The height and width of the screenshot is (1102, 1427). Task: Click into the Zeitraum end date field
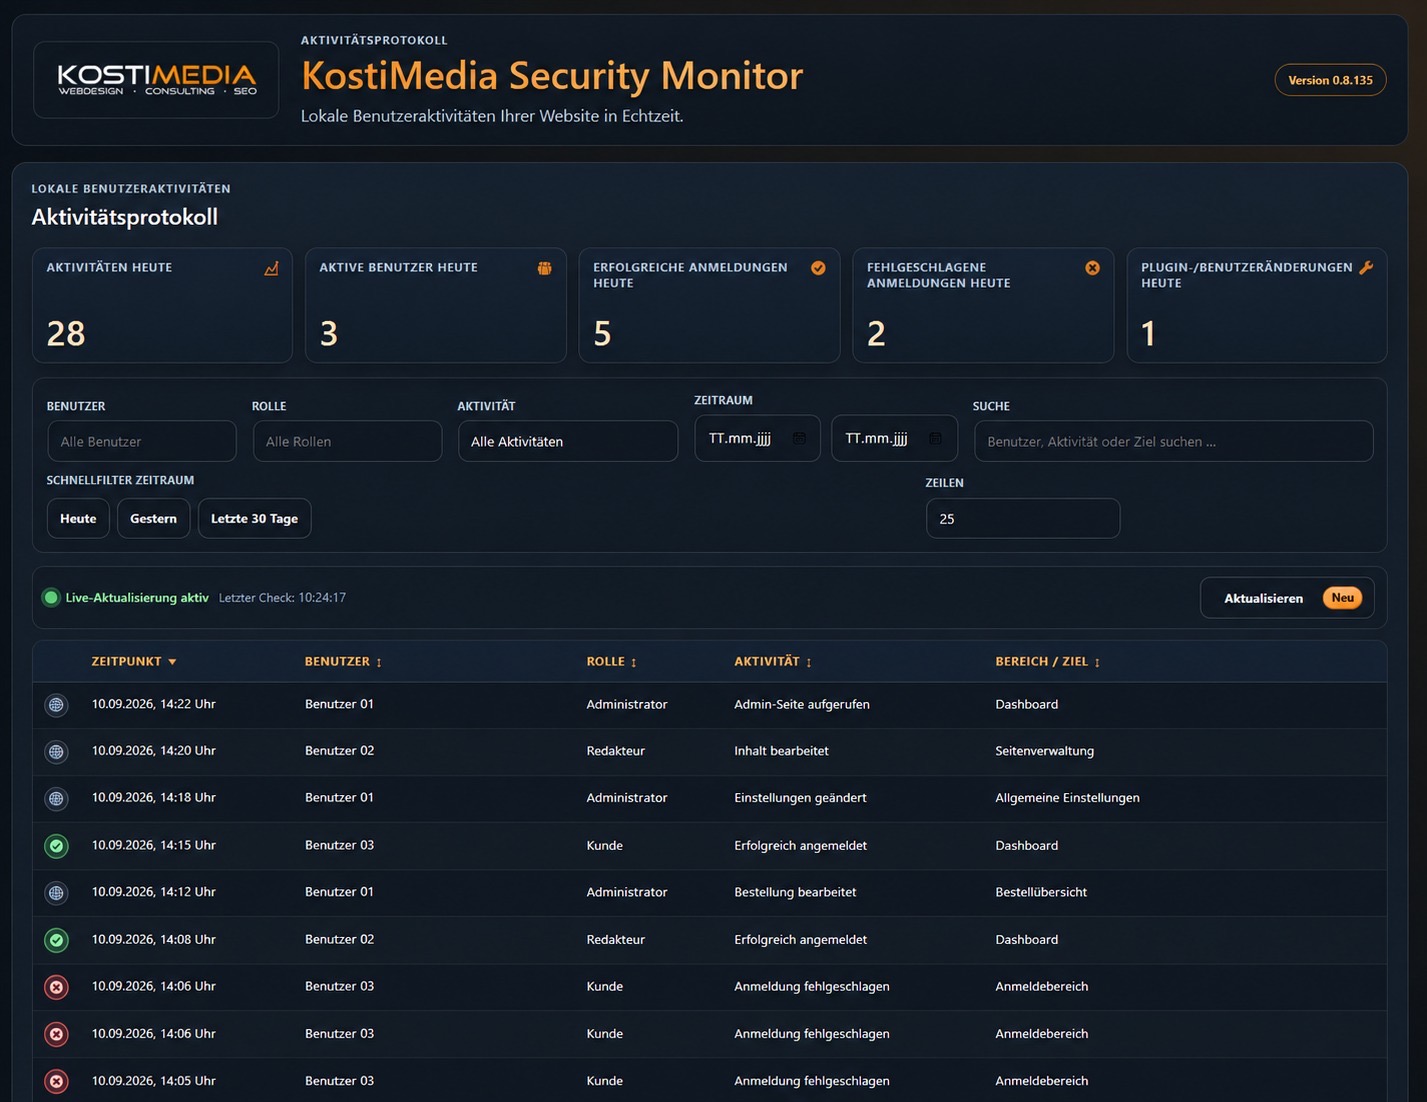[894, 438]
